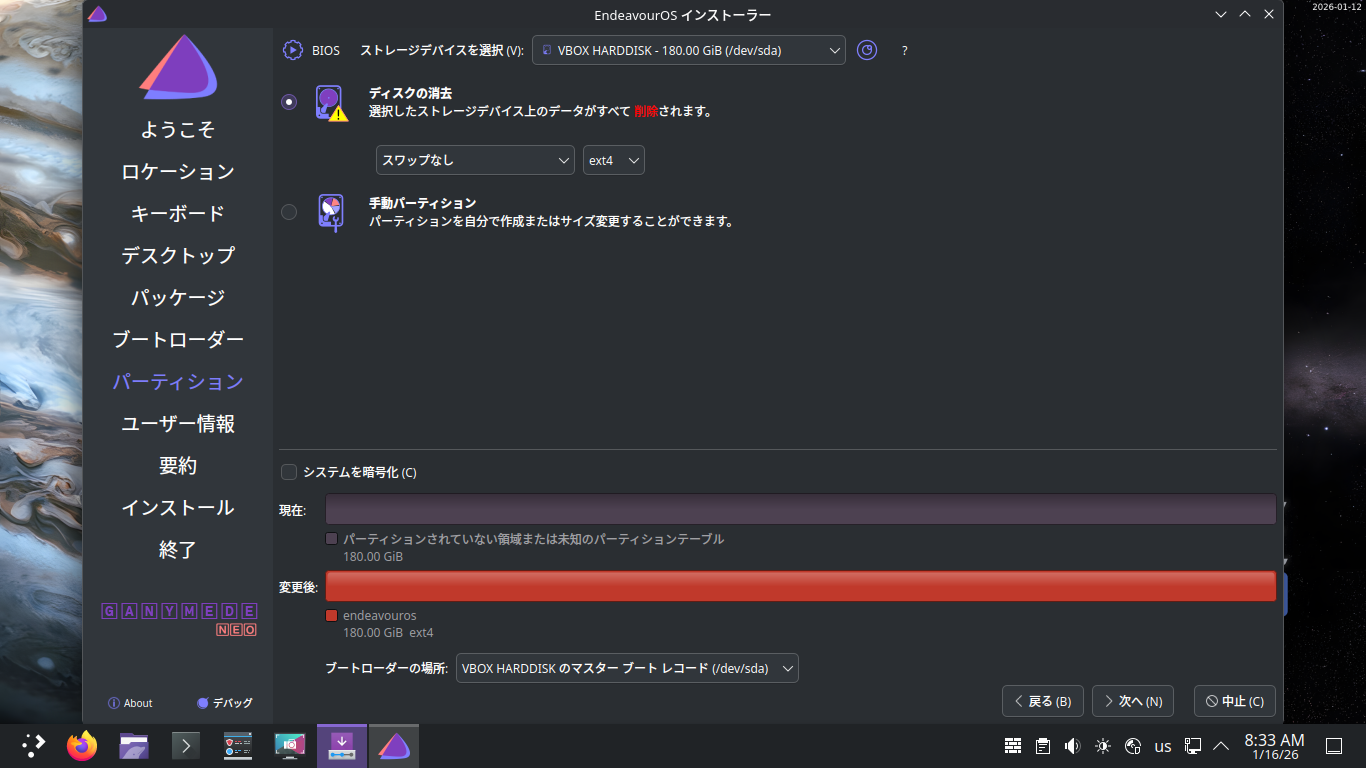Click the EndeavourOS installer taskbar entry
This screenshot has height=768, width=1366.
tap(394, 745)
